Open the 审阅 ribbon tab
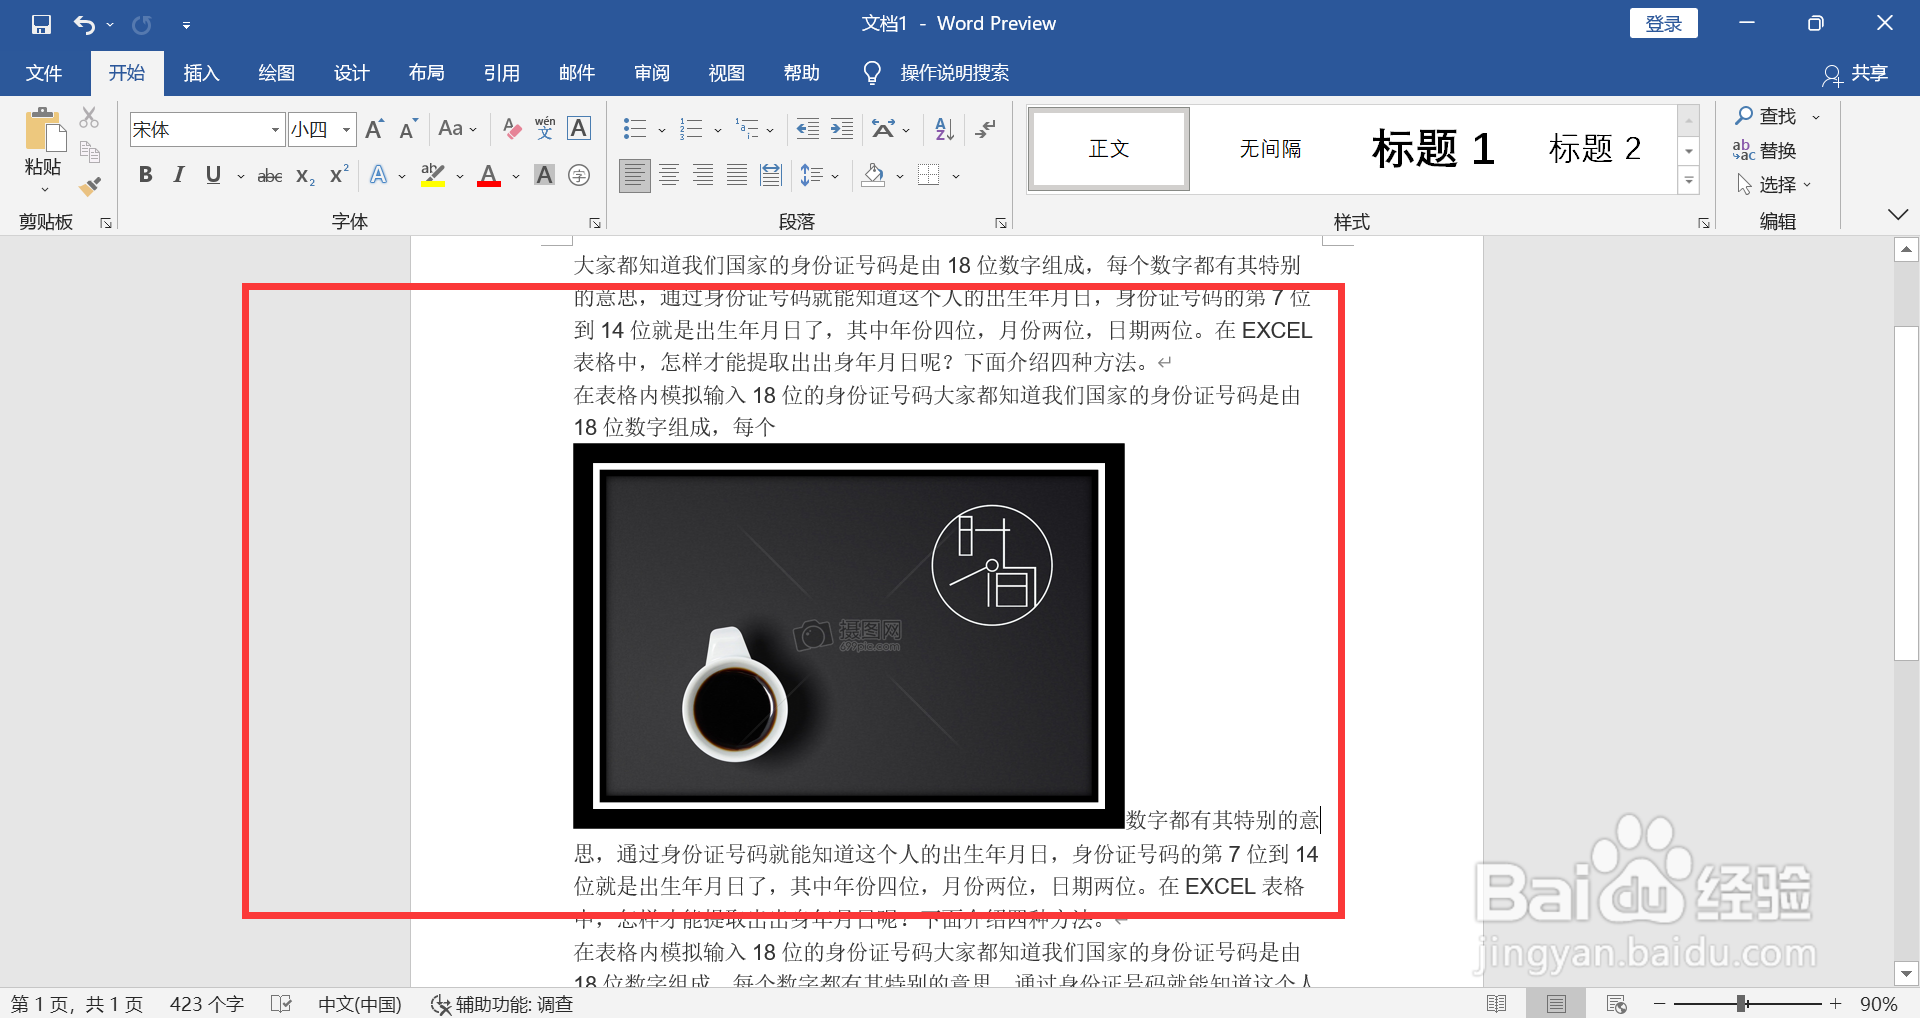This screenshot has width=1920, height=1018. point(651,72)
